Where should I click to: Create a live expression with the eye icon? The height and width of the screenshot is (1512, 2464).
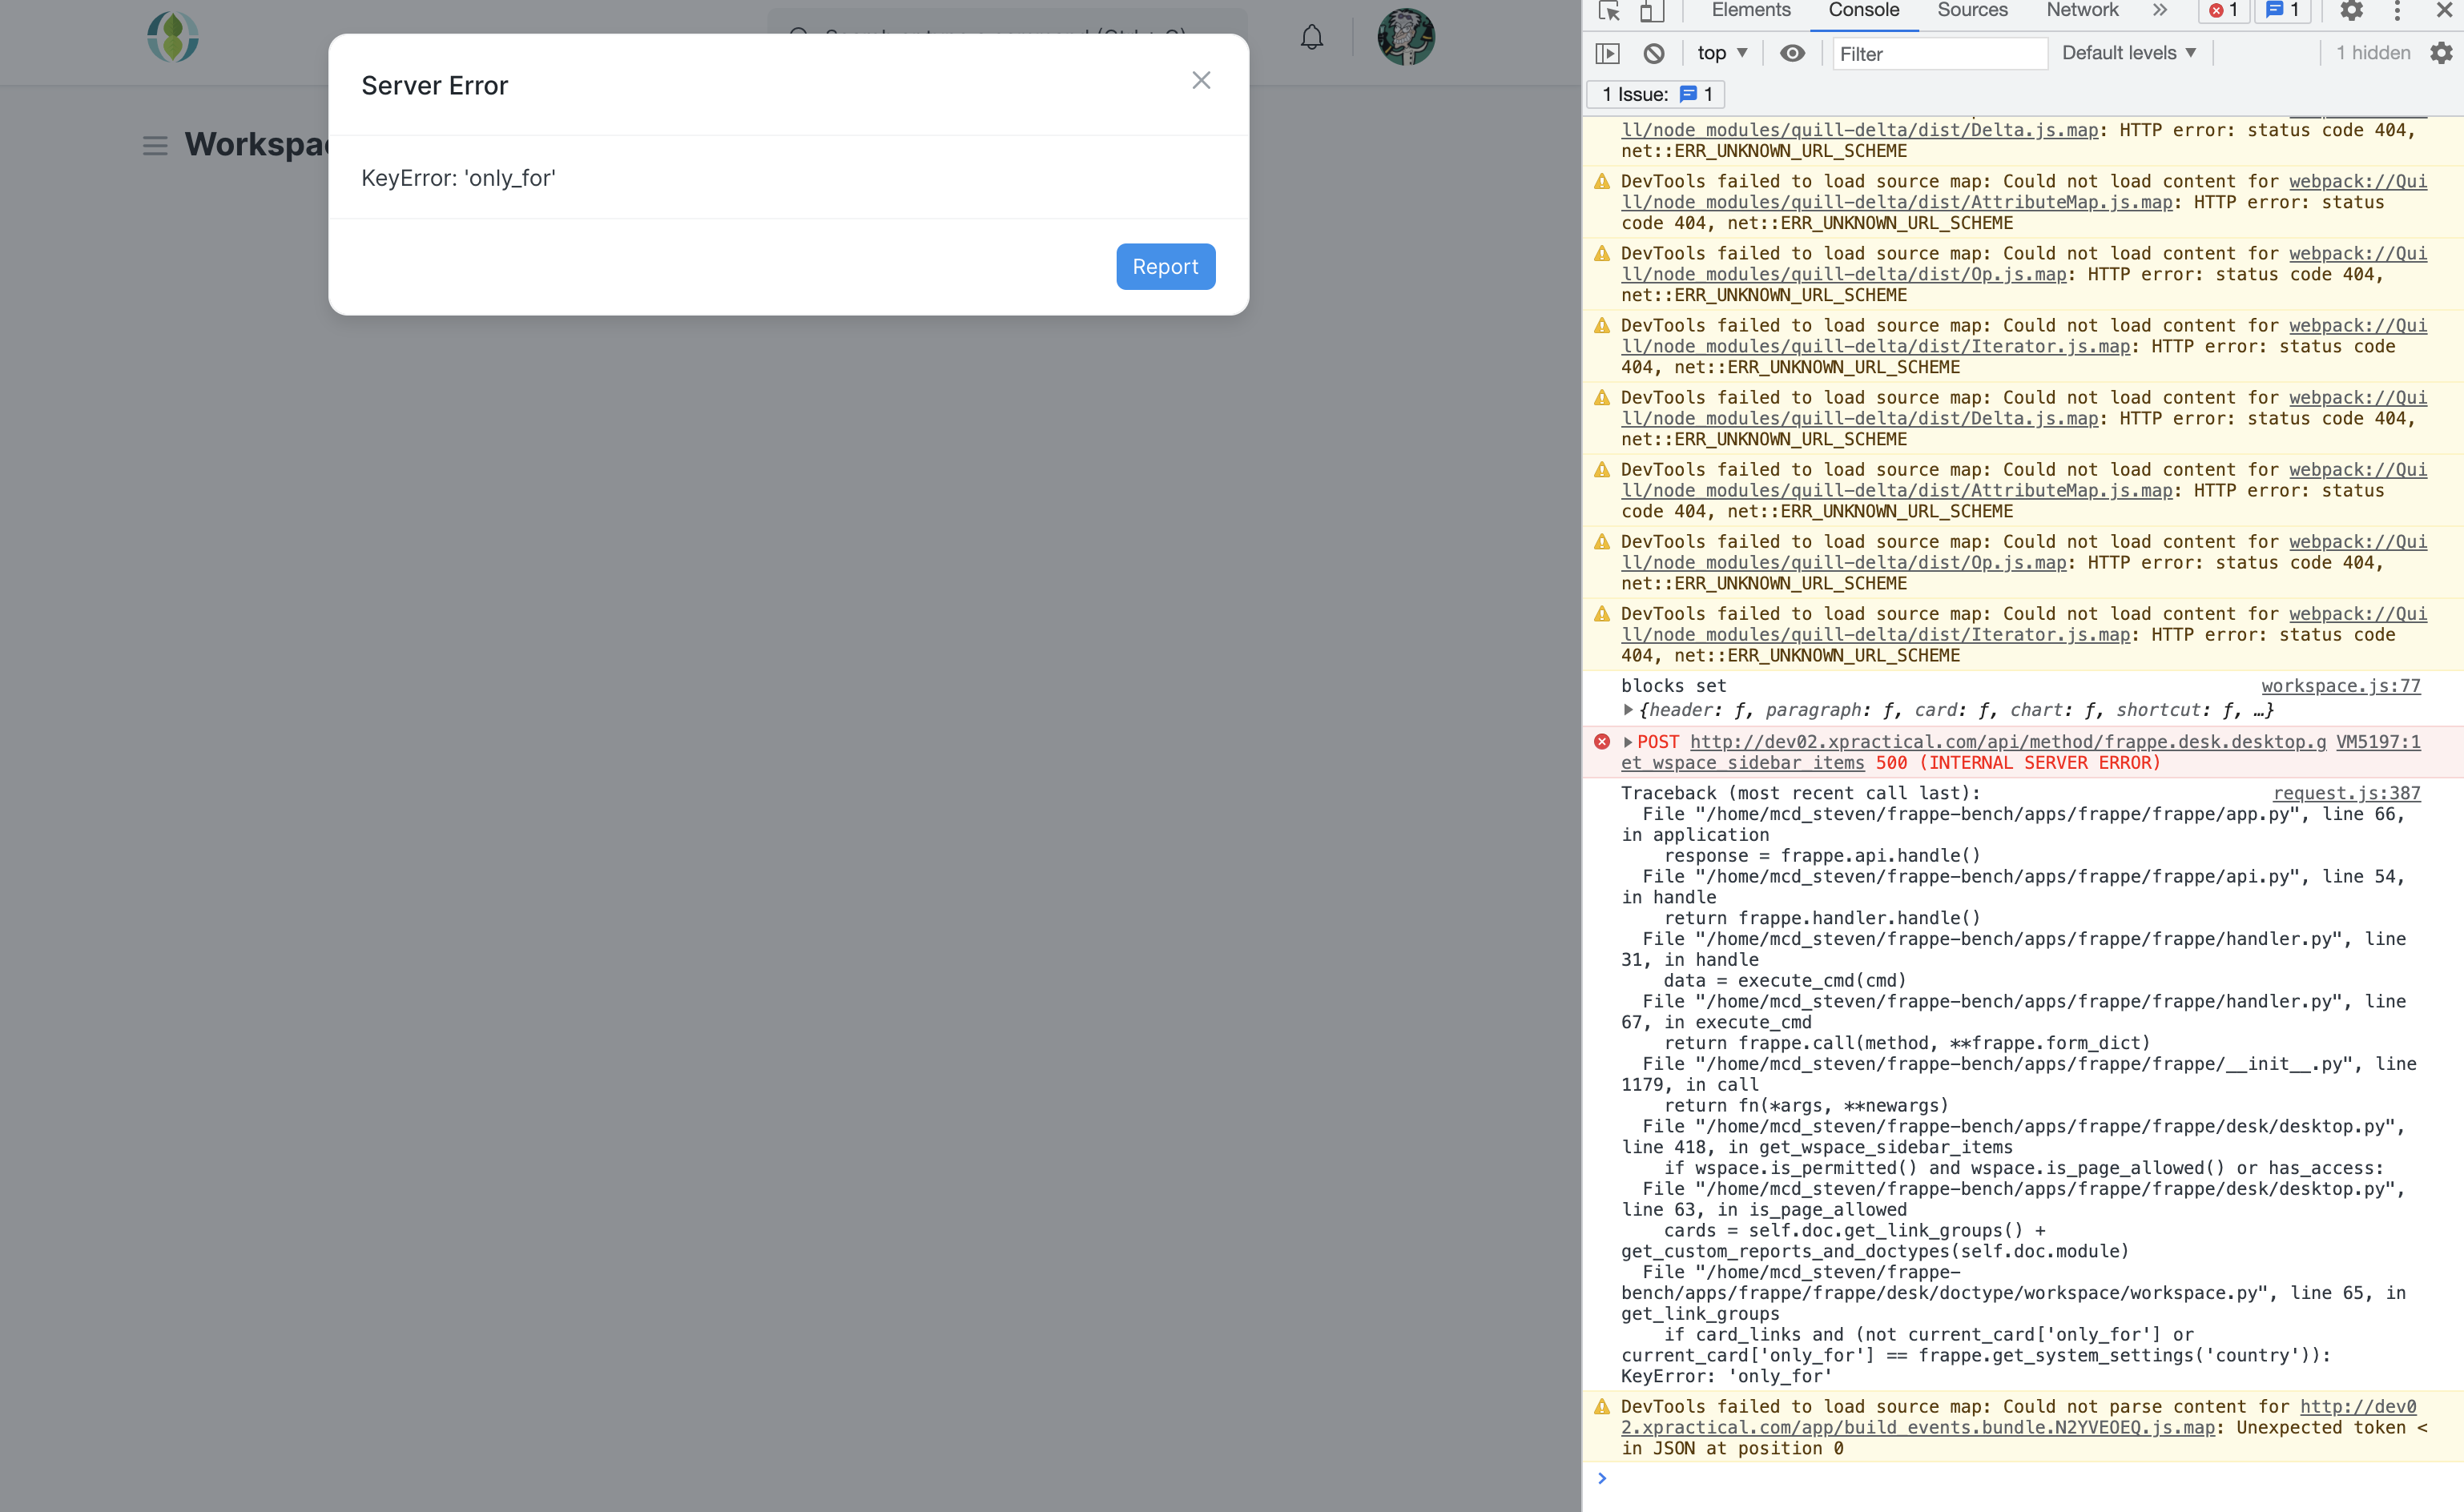1791,53
